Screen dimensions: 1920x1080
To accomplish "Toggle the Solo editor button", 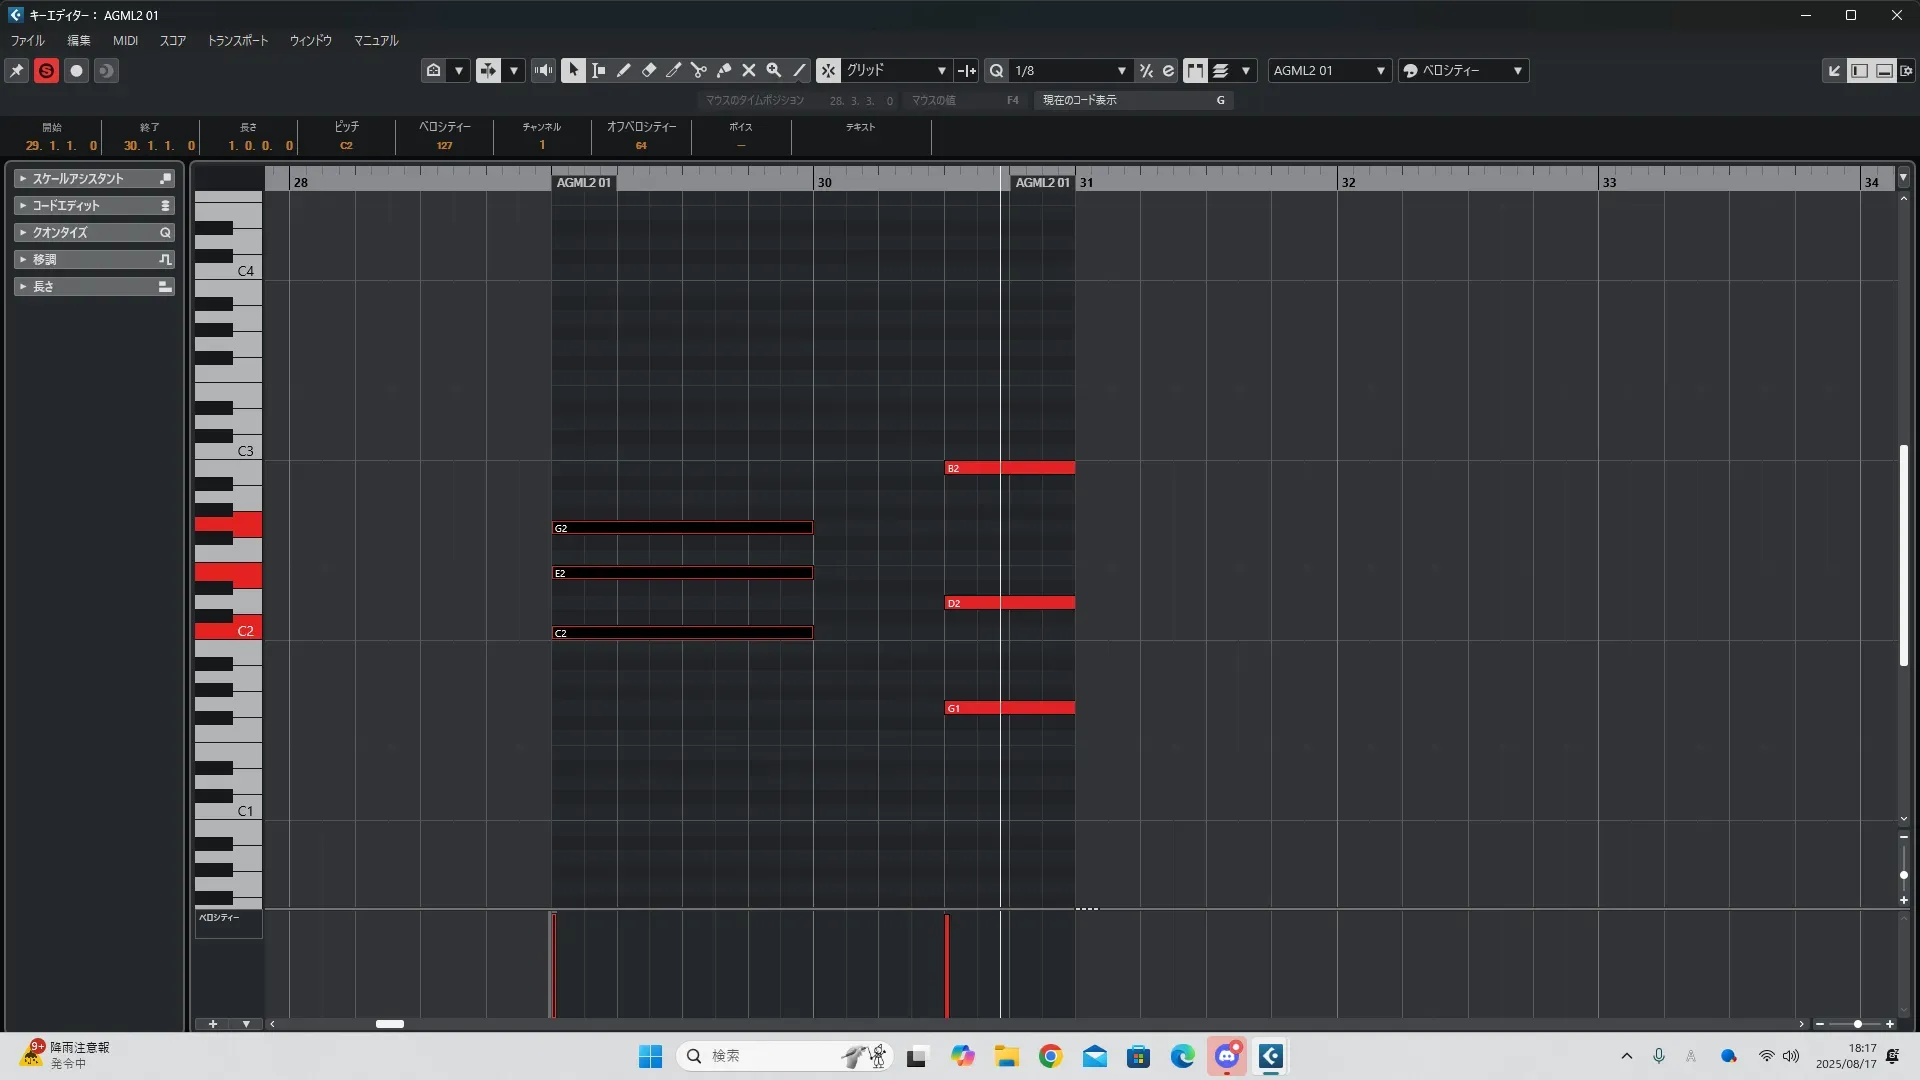I will 46,71.
